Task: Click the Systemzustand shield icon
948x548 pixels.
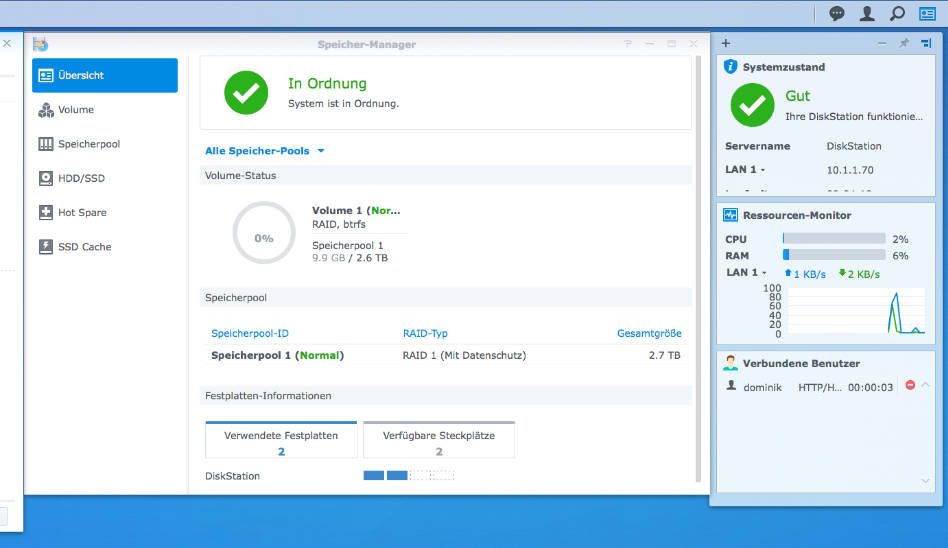Action: pos(730,67)
